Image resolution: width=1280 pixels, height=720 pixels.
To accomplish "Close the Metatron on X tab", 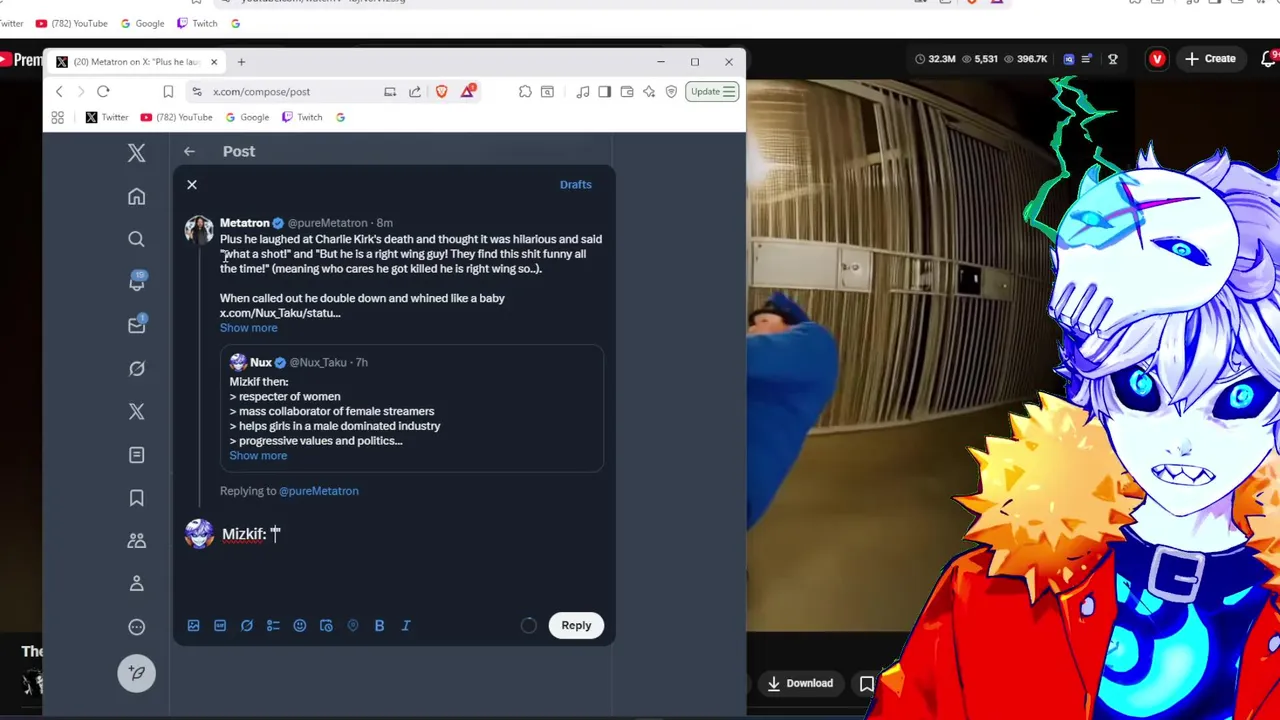I will [213, 62].
